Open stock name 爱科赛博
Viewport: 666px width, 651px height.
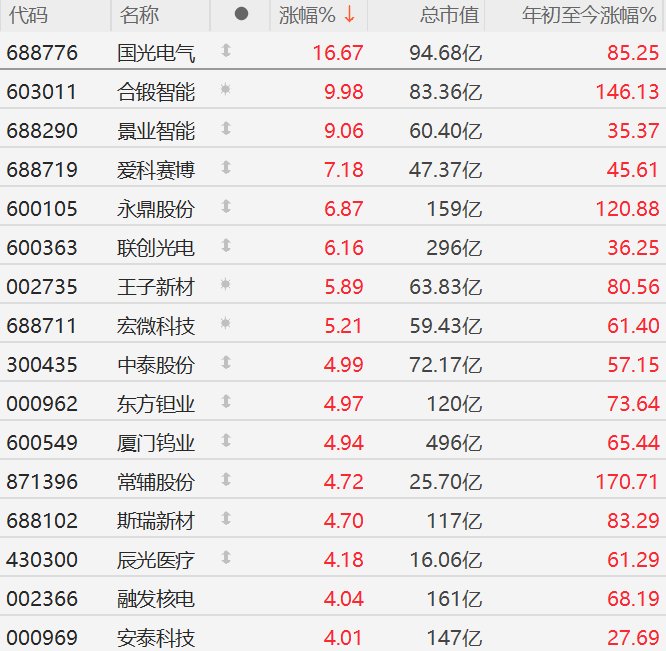[x=156, y=170]
